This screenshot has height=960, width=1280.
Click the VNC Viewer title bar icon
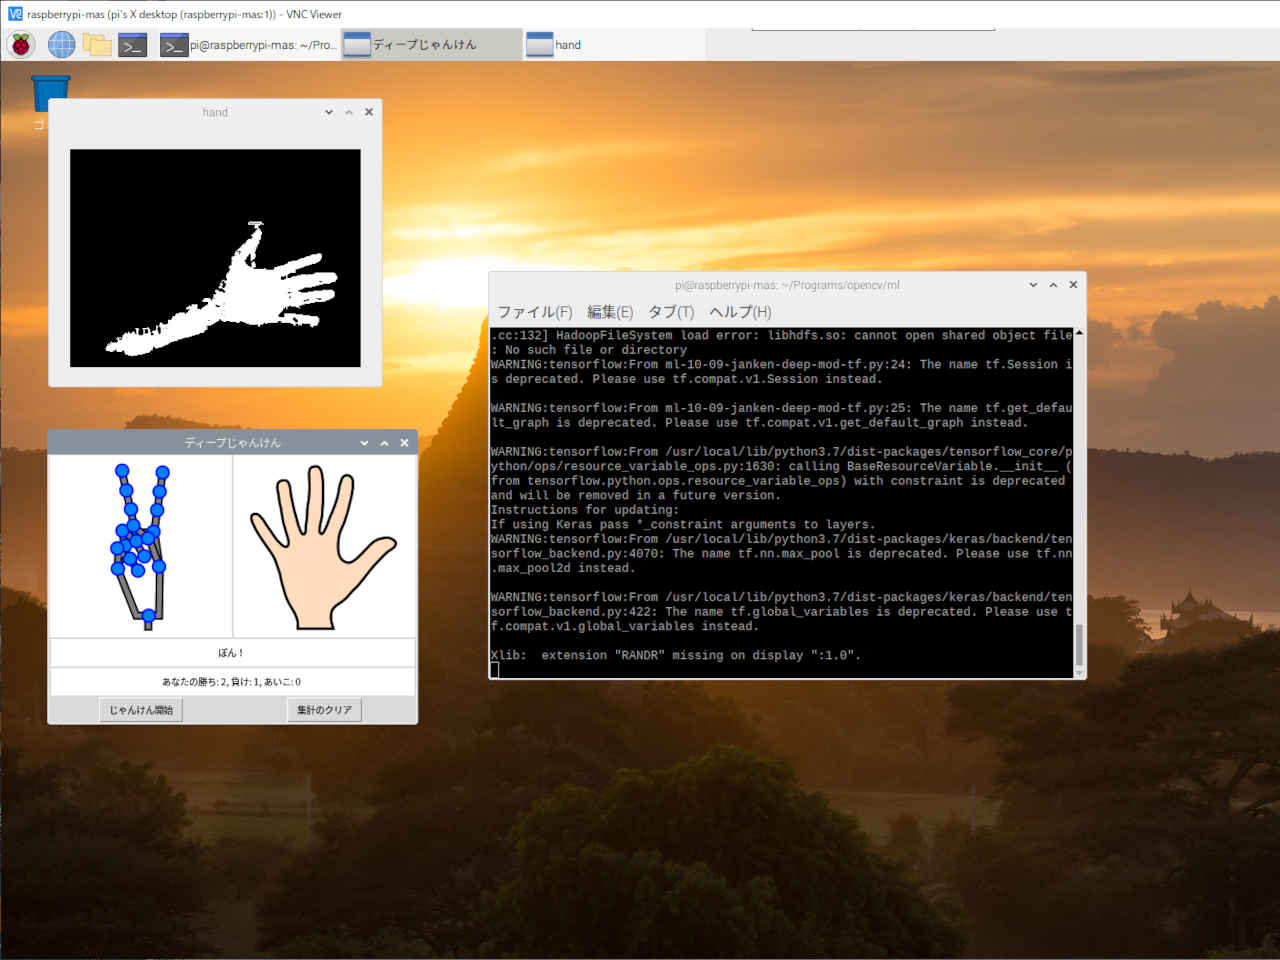[15, 14]
